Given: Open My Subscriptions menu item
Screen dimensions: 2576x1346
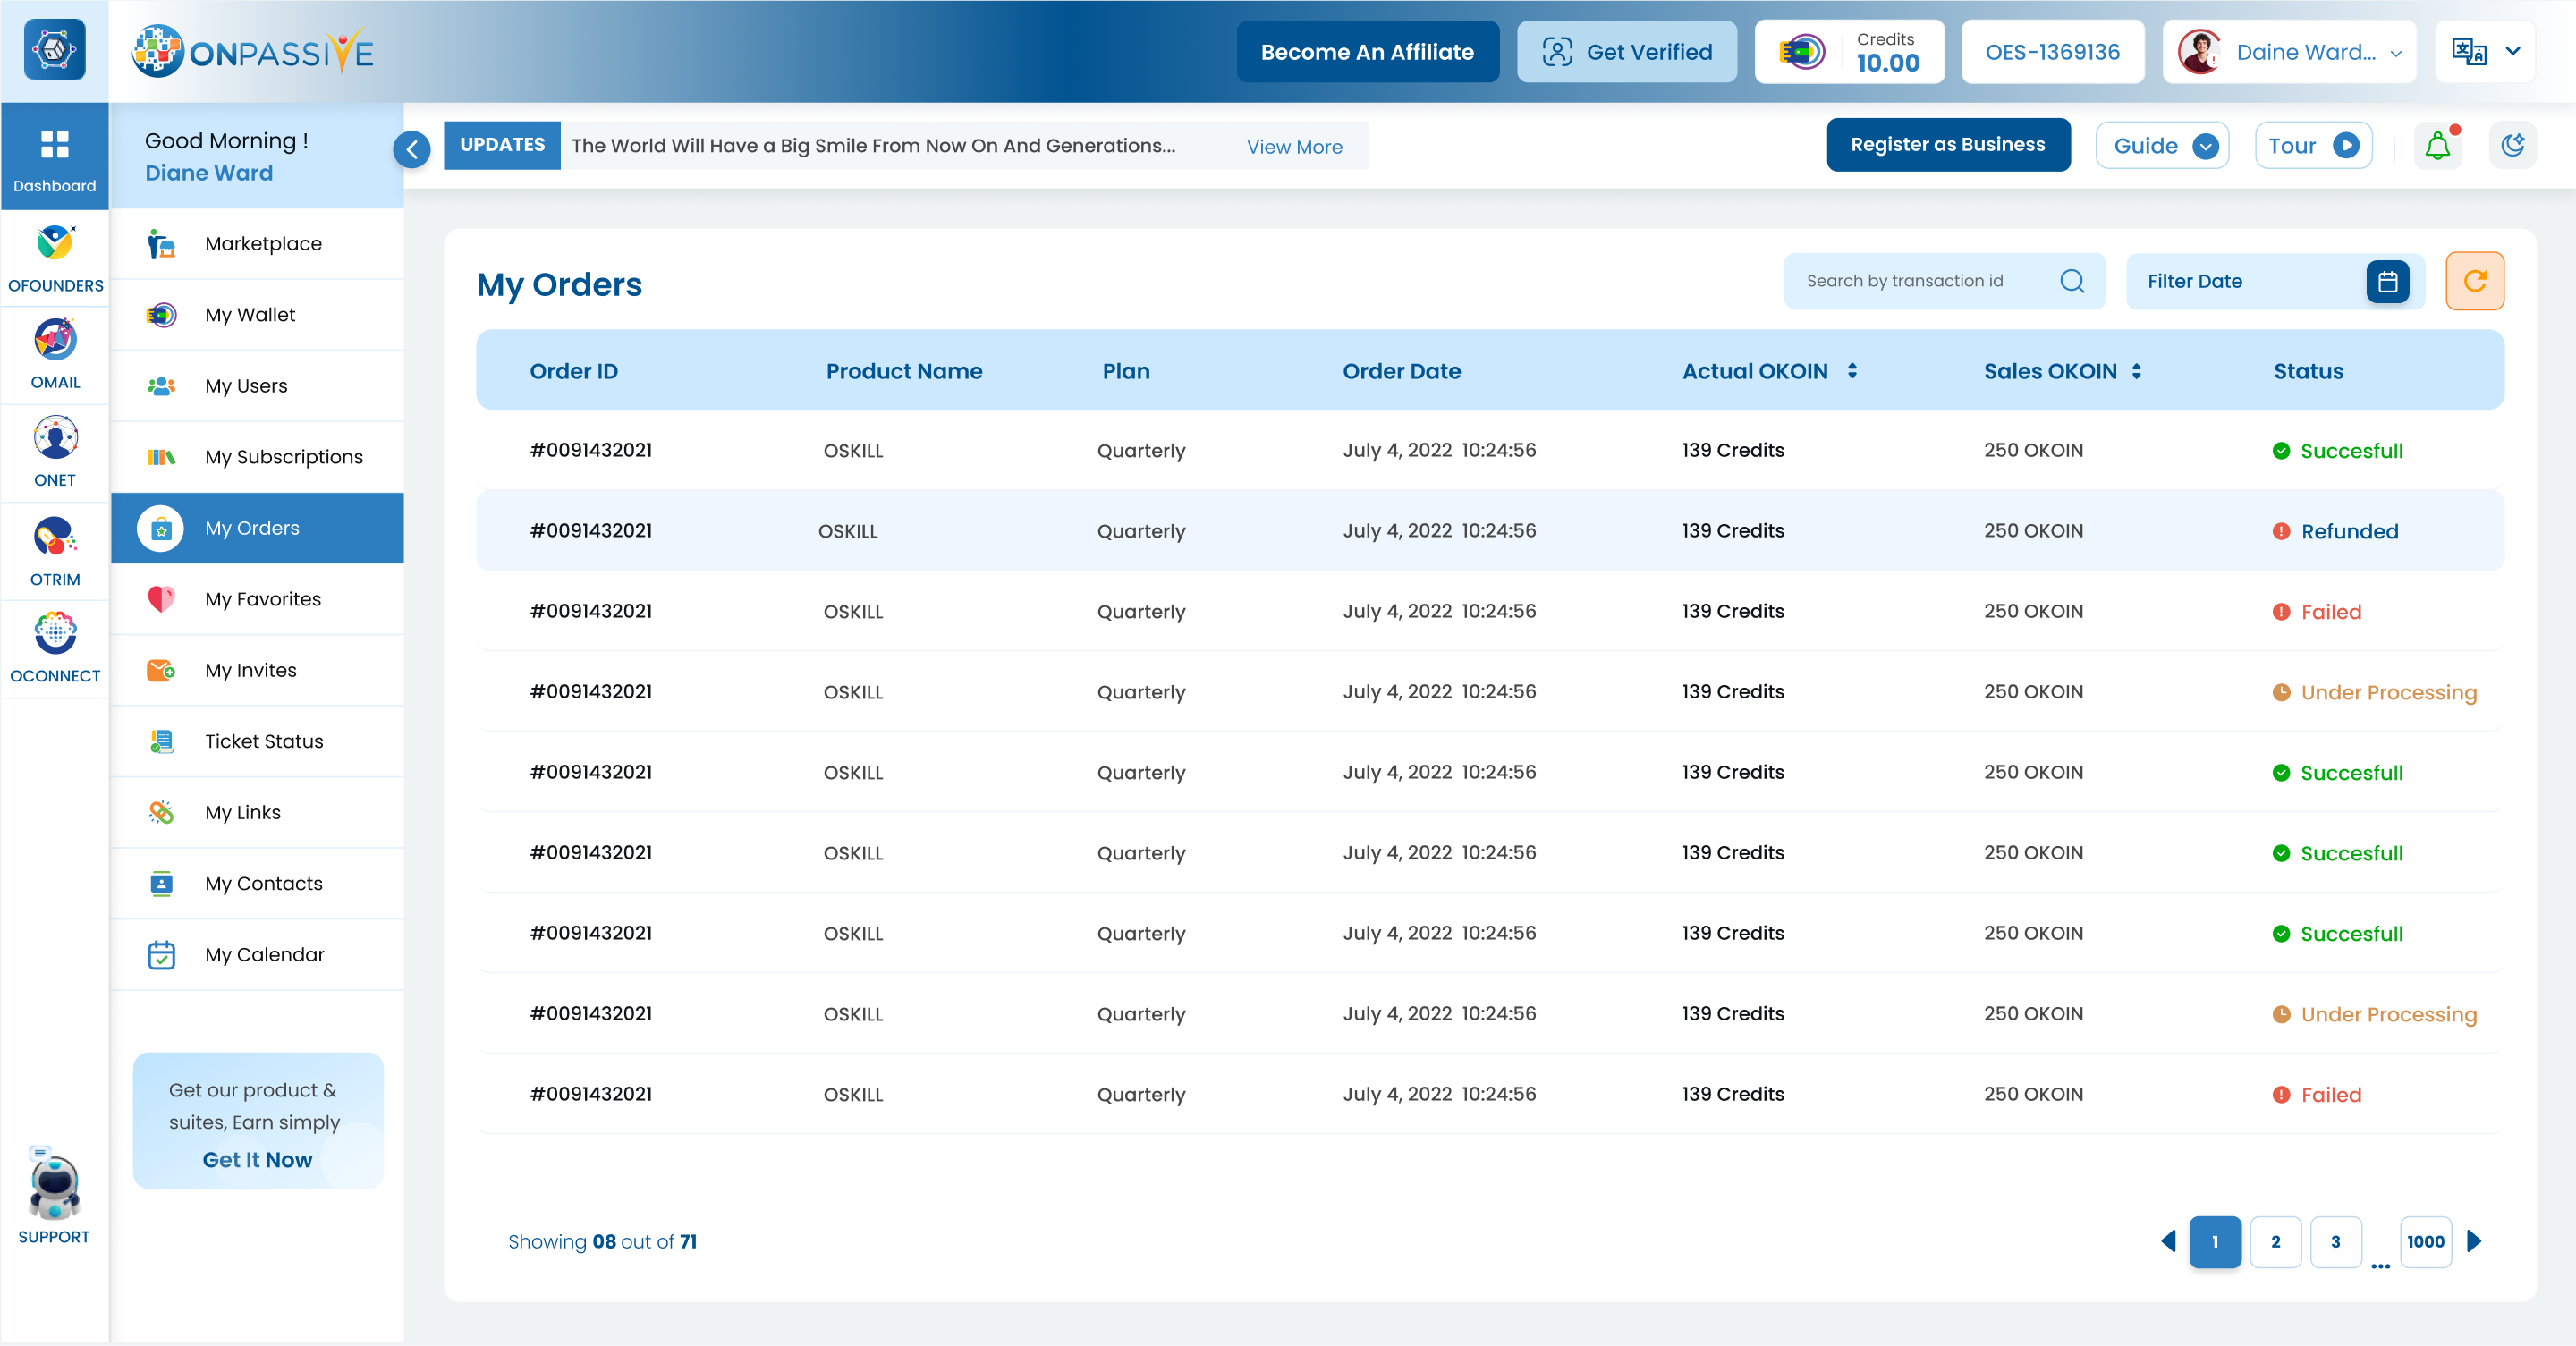Looking at the screenshot, I should click(x=257, y=457).
